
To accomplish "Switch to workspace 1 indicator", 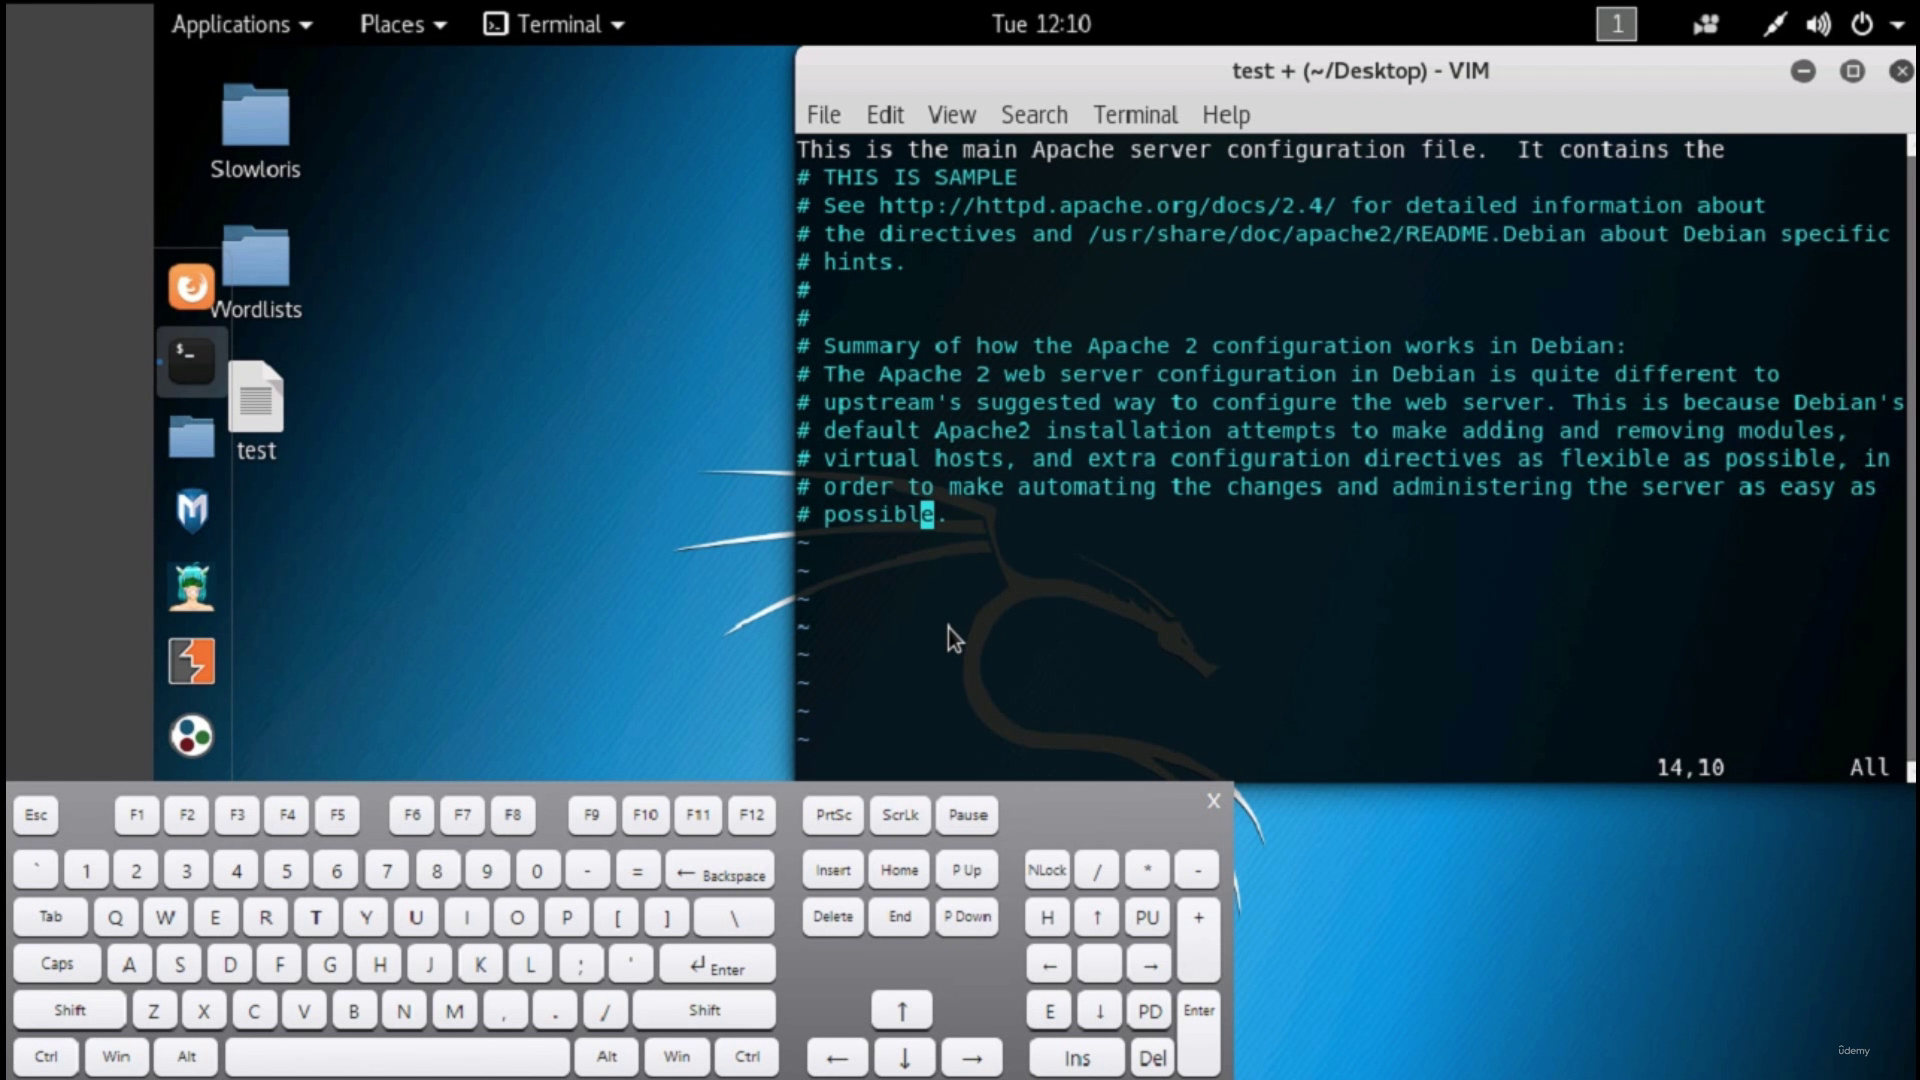I will pos(1616,24).
